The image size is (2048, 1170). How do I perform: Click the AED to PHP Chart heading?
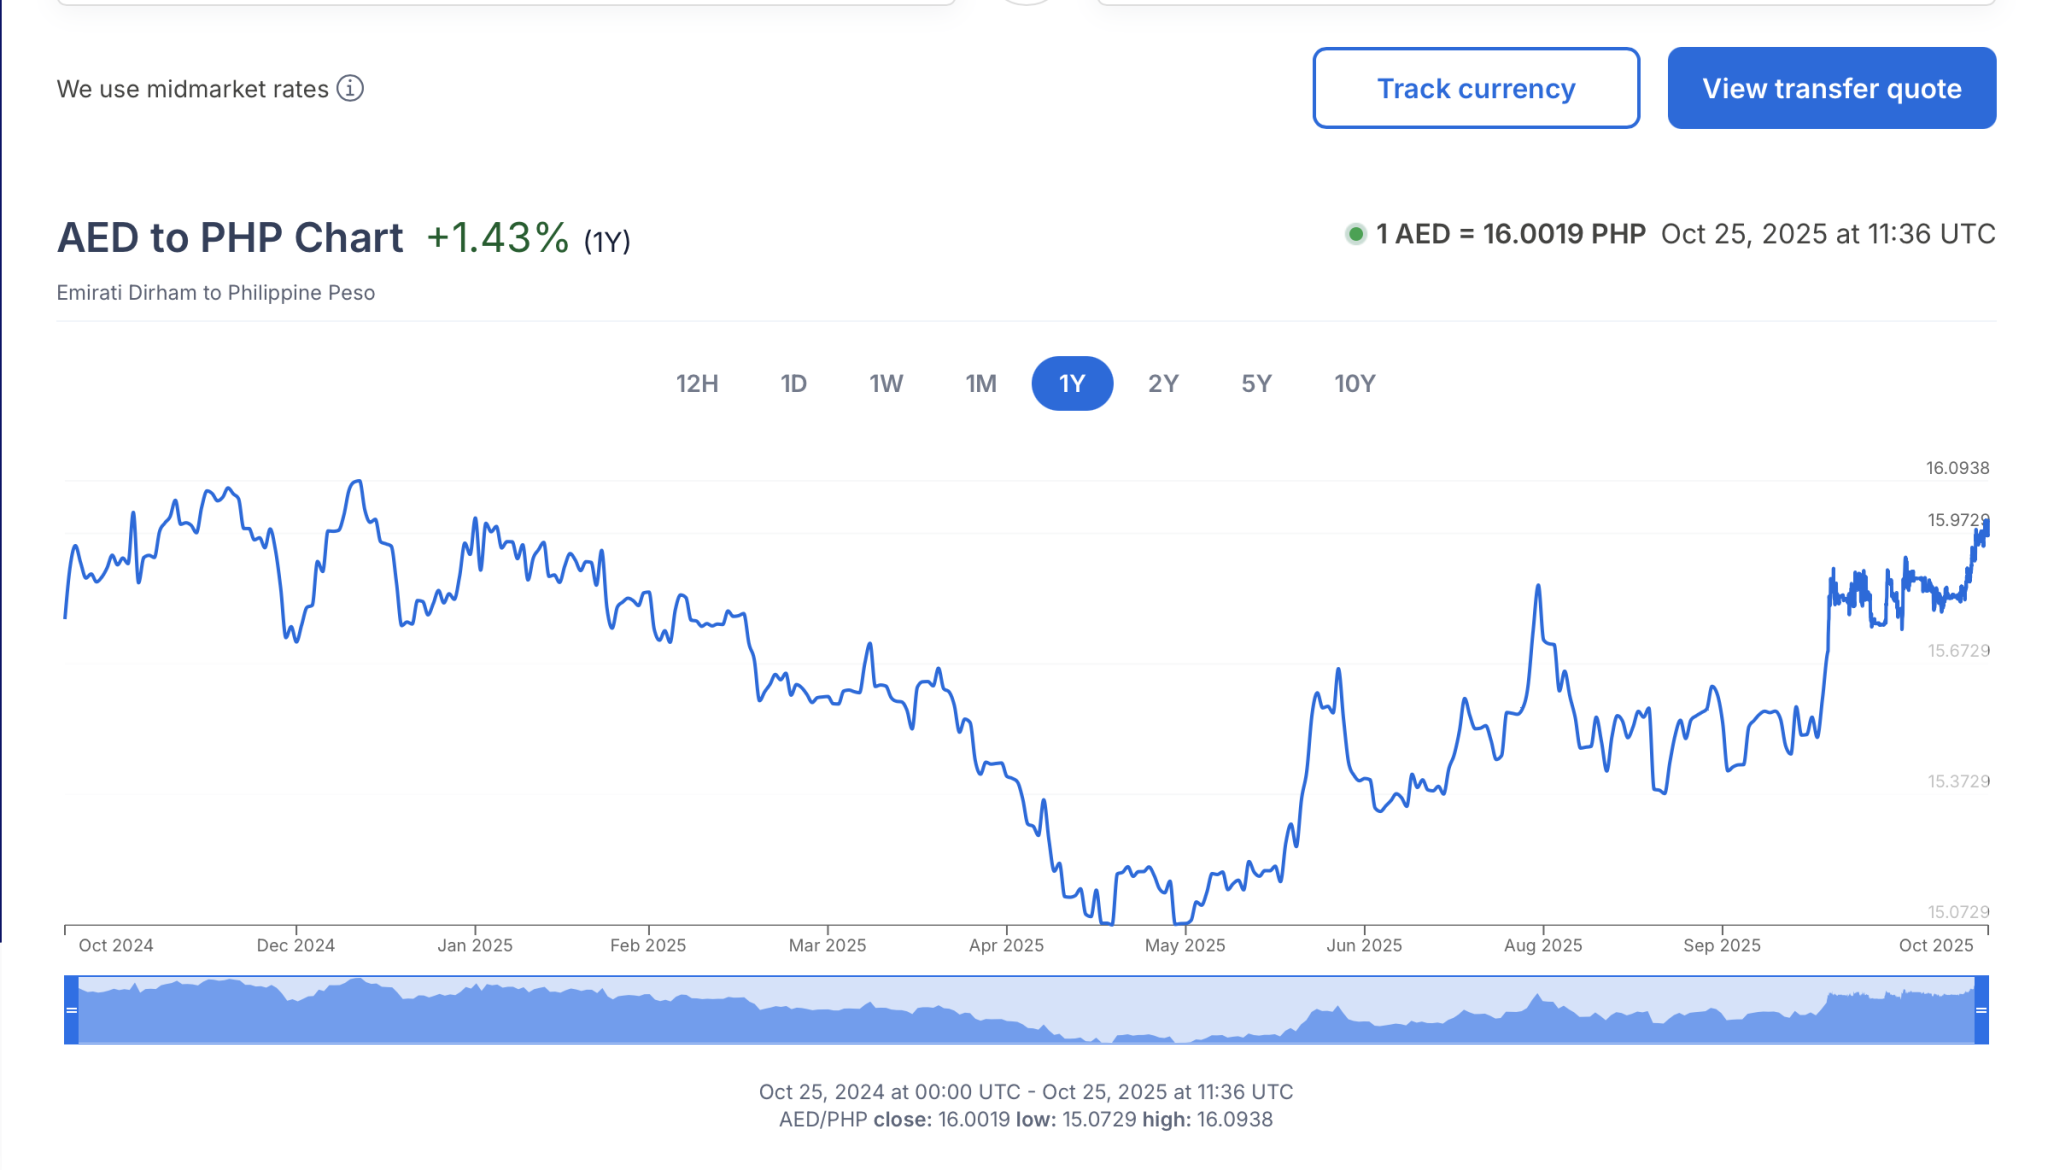[230, 238]
